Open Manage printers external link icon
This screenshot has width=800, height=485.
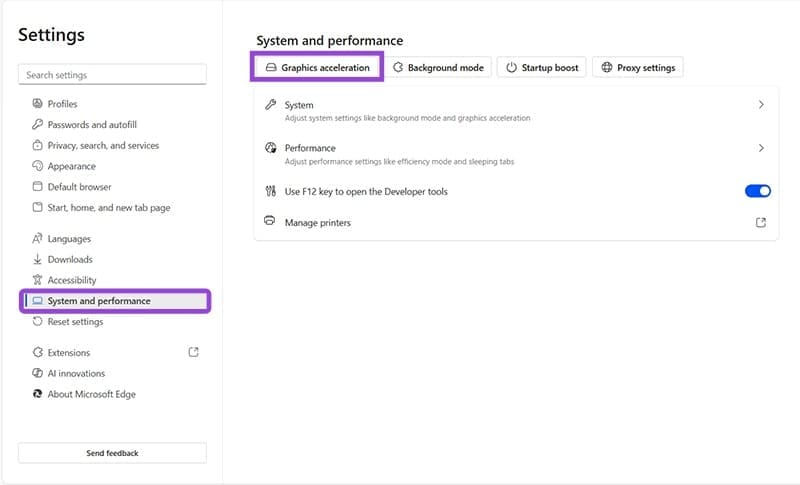(x=761, y=222)
